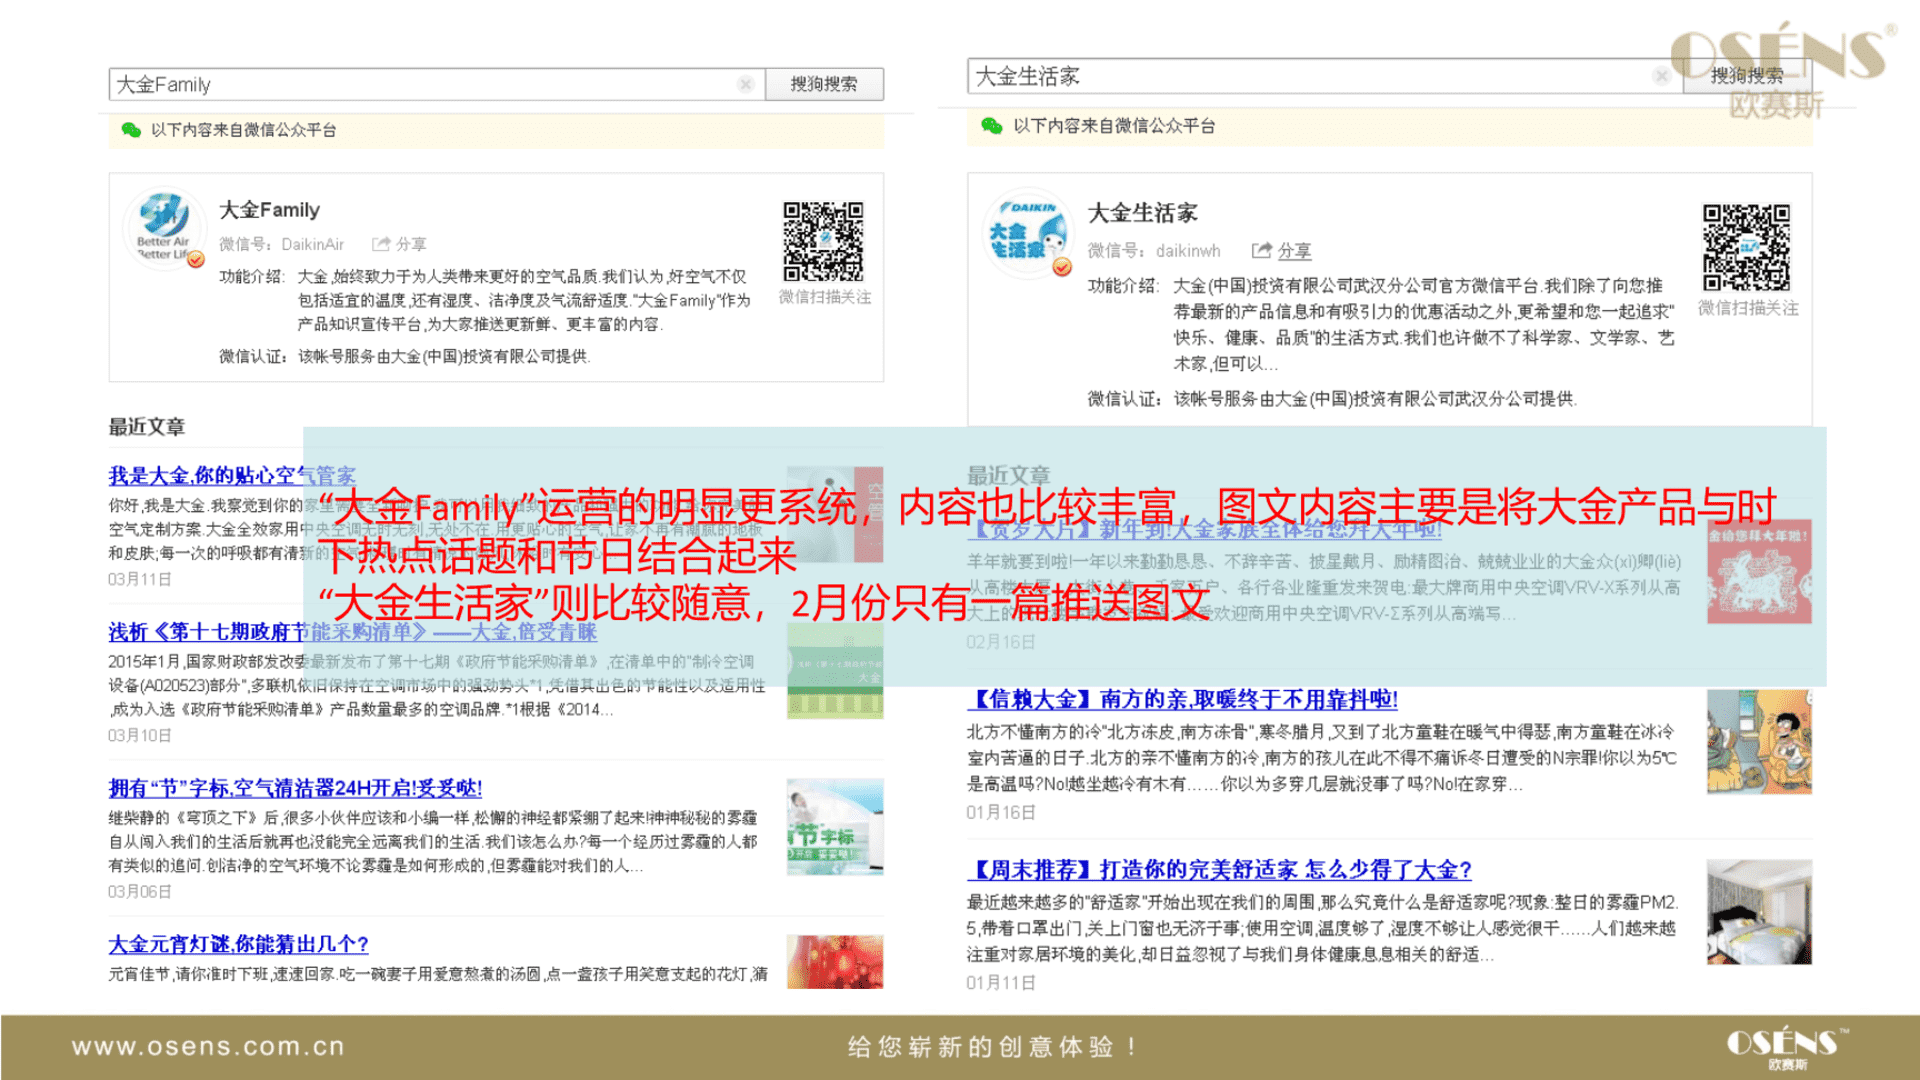This screenshot has width=1920, height=1080.
Task: Open the 大金生活家 account title
Action: 1143,213
